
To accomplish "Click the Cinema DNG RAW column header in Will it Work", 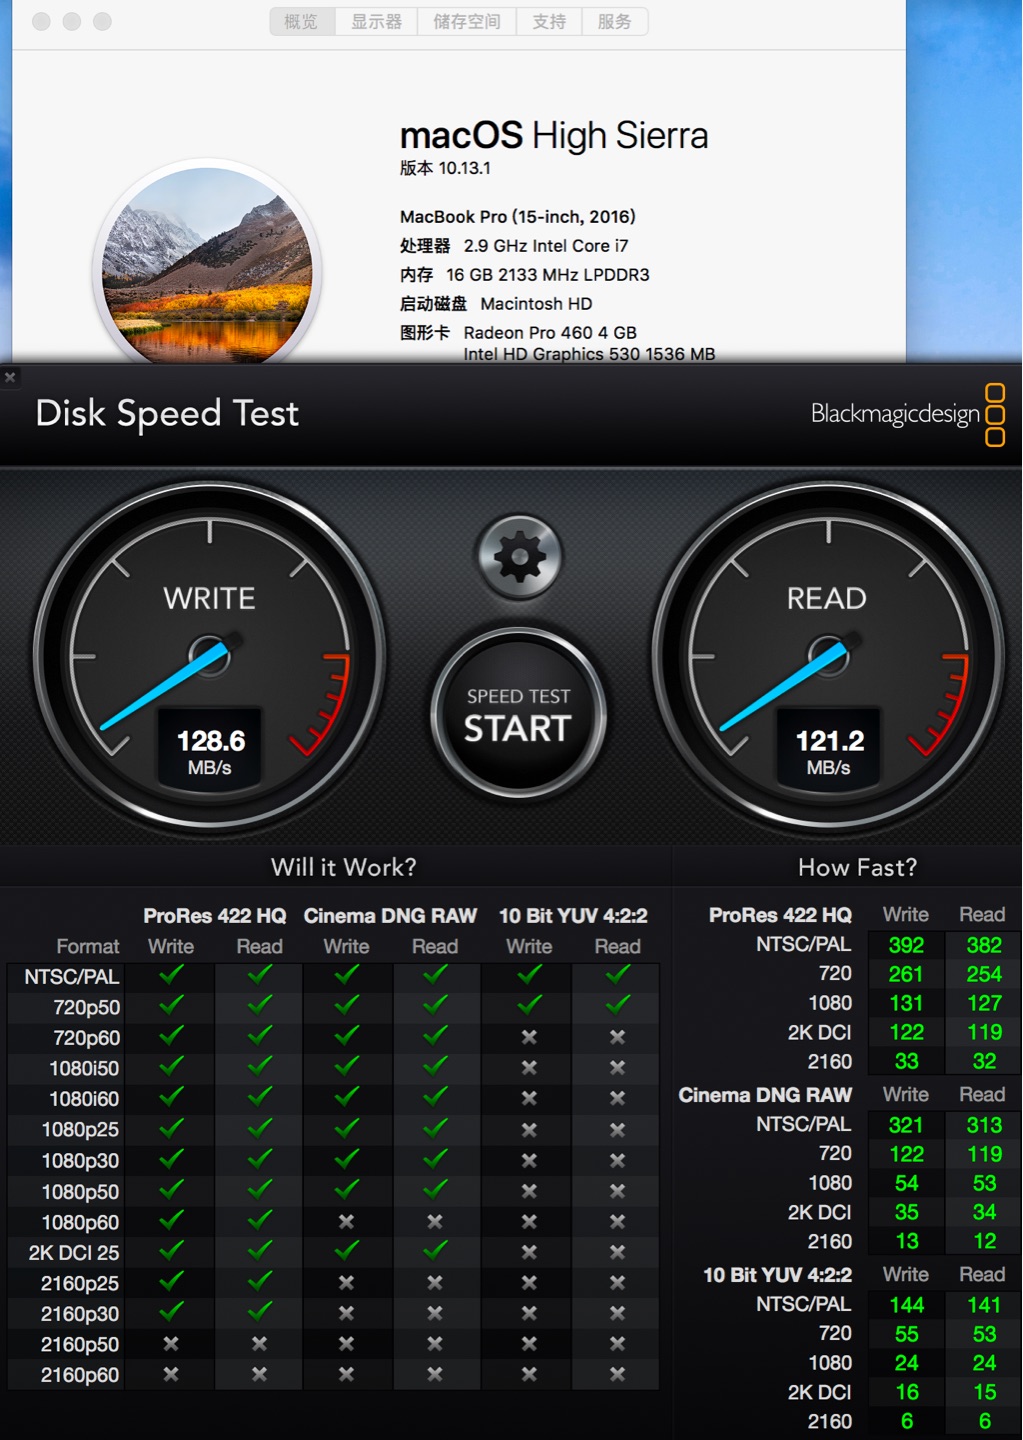I will click(x=390, y=916).
